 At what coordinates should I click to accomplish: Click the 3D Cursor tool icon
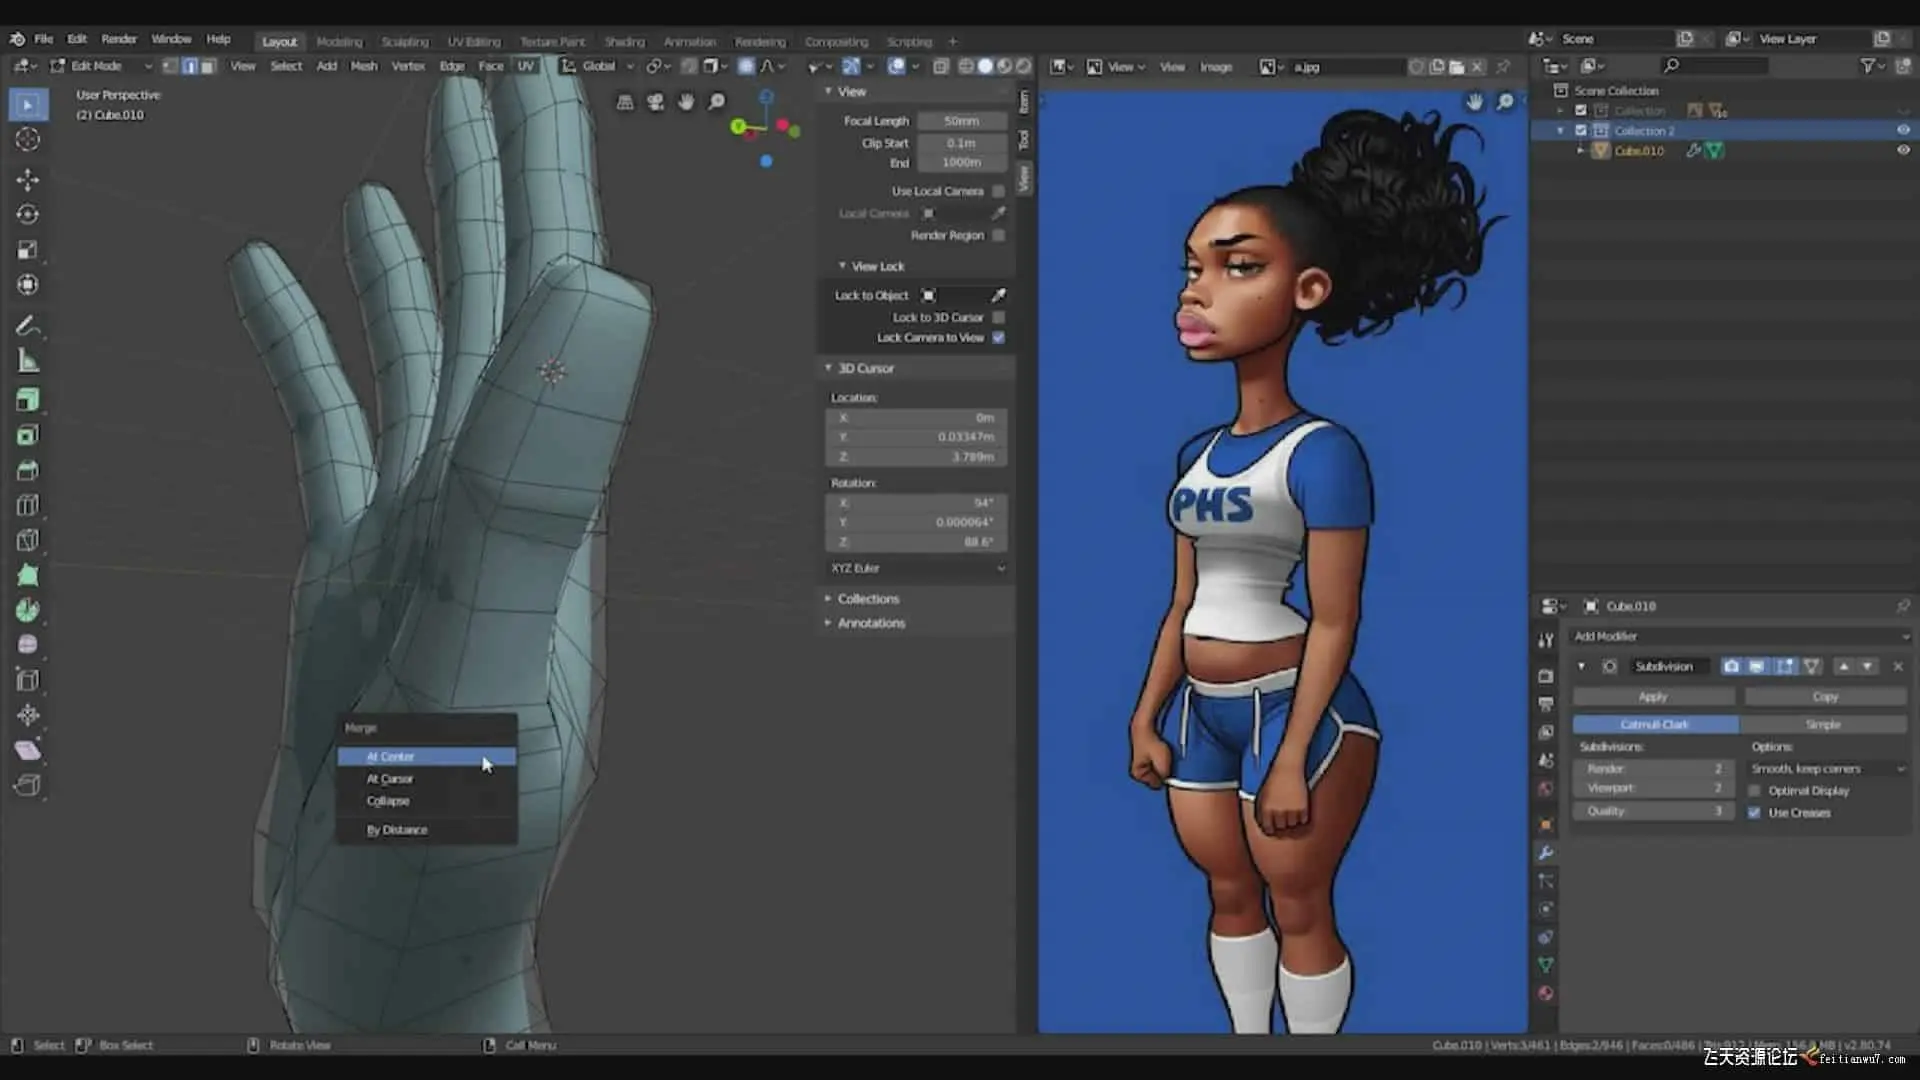(x=28, y=140)
